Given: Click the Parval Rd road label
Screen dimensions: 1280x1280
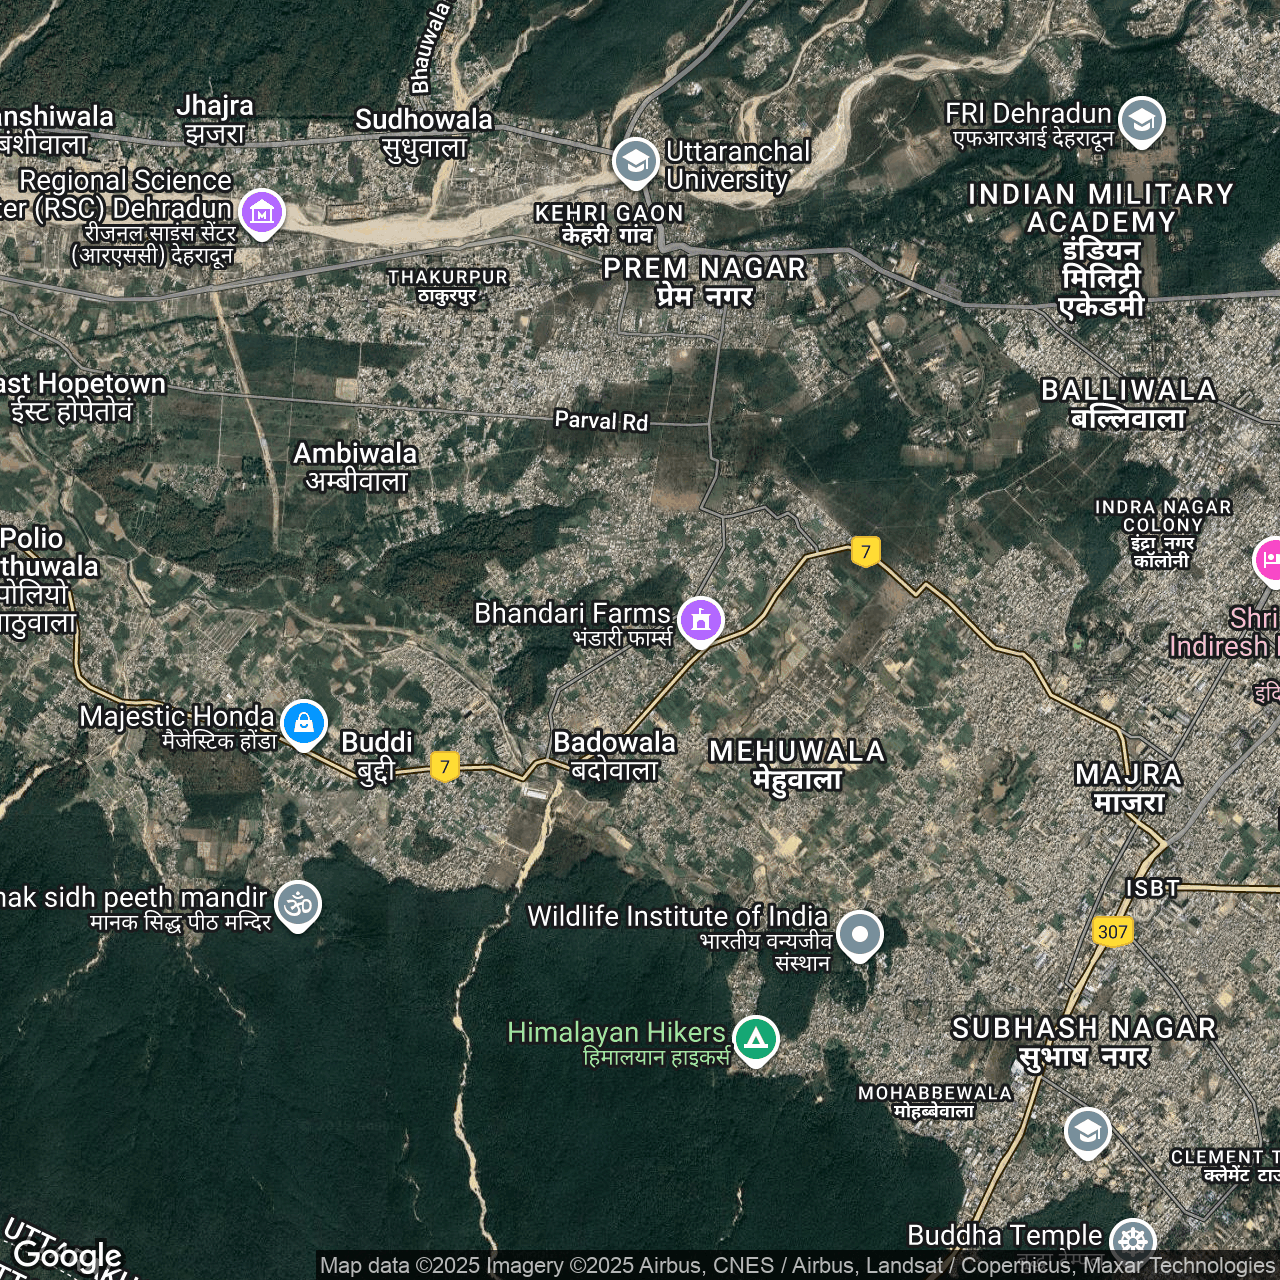Looking at the screenshot, I should click(601, 421).
